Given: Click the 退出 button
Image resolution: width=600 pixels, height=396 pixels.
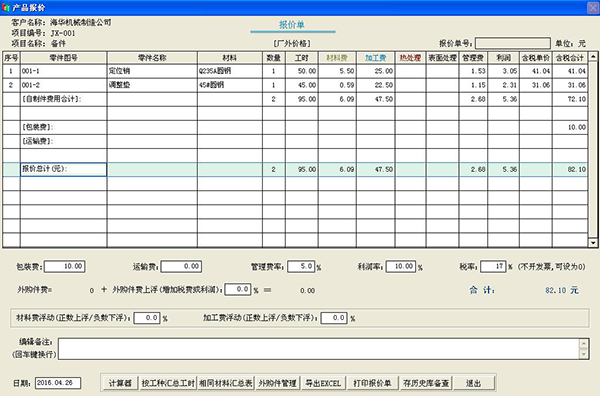Looking at the screenshot, I should click(x=473, y=383).
